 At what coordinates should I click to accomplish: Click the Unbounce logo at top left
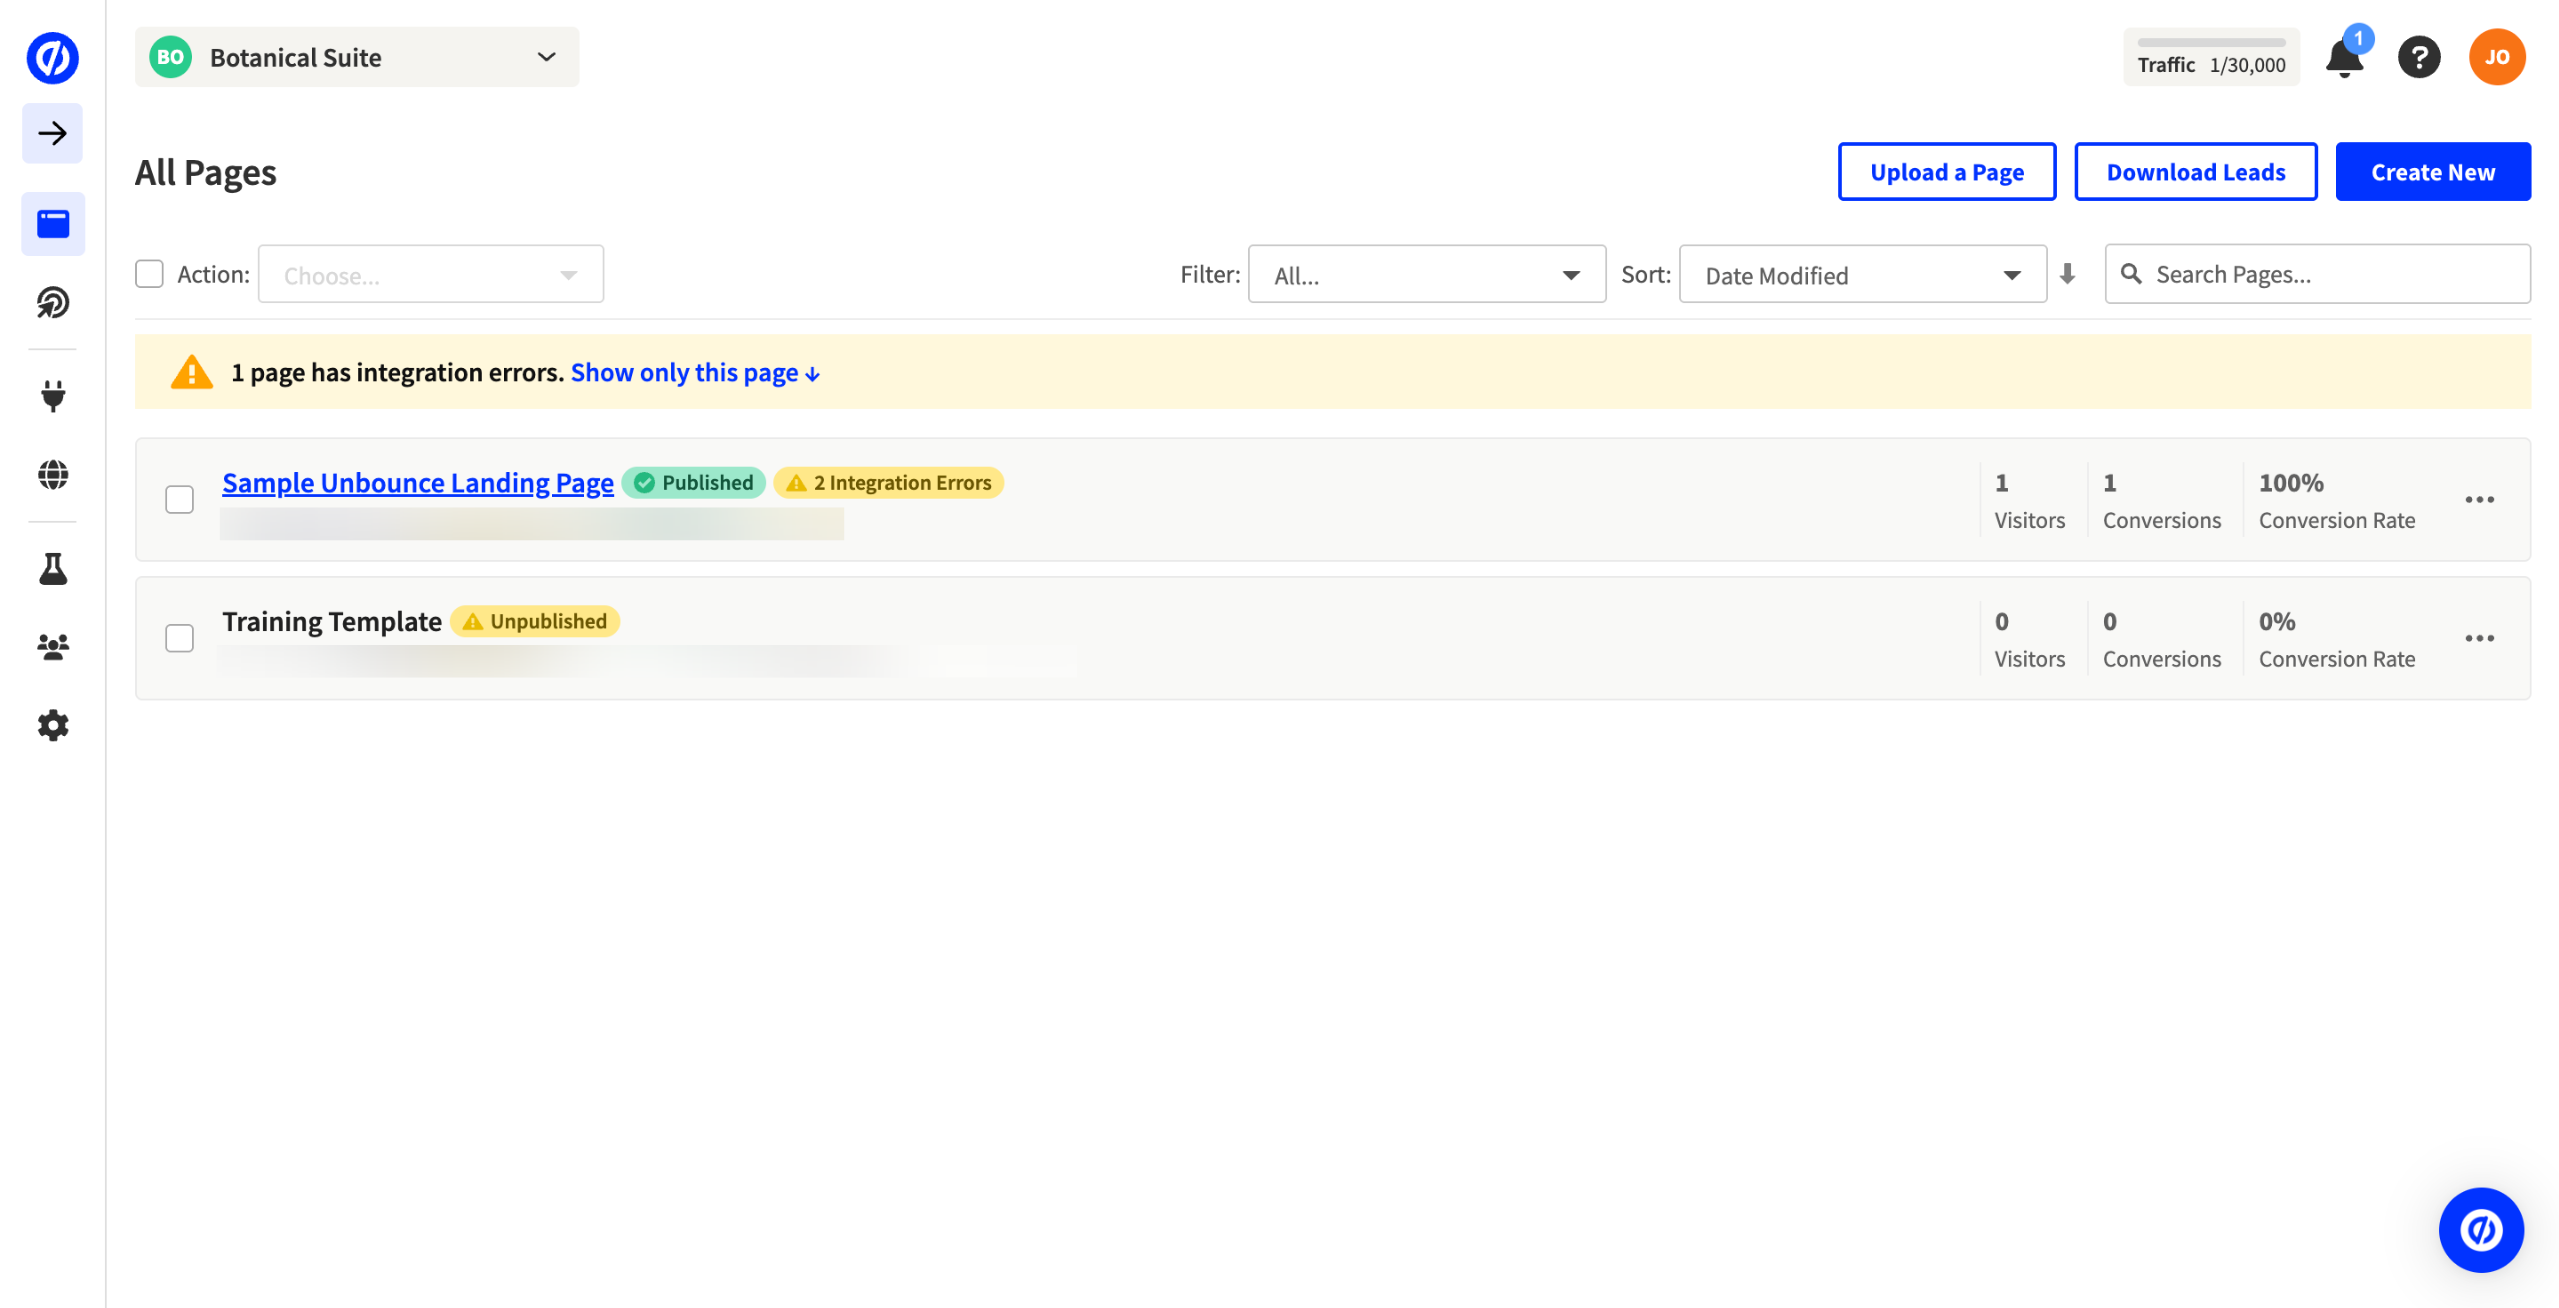point(52,57)
